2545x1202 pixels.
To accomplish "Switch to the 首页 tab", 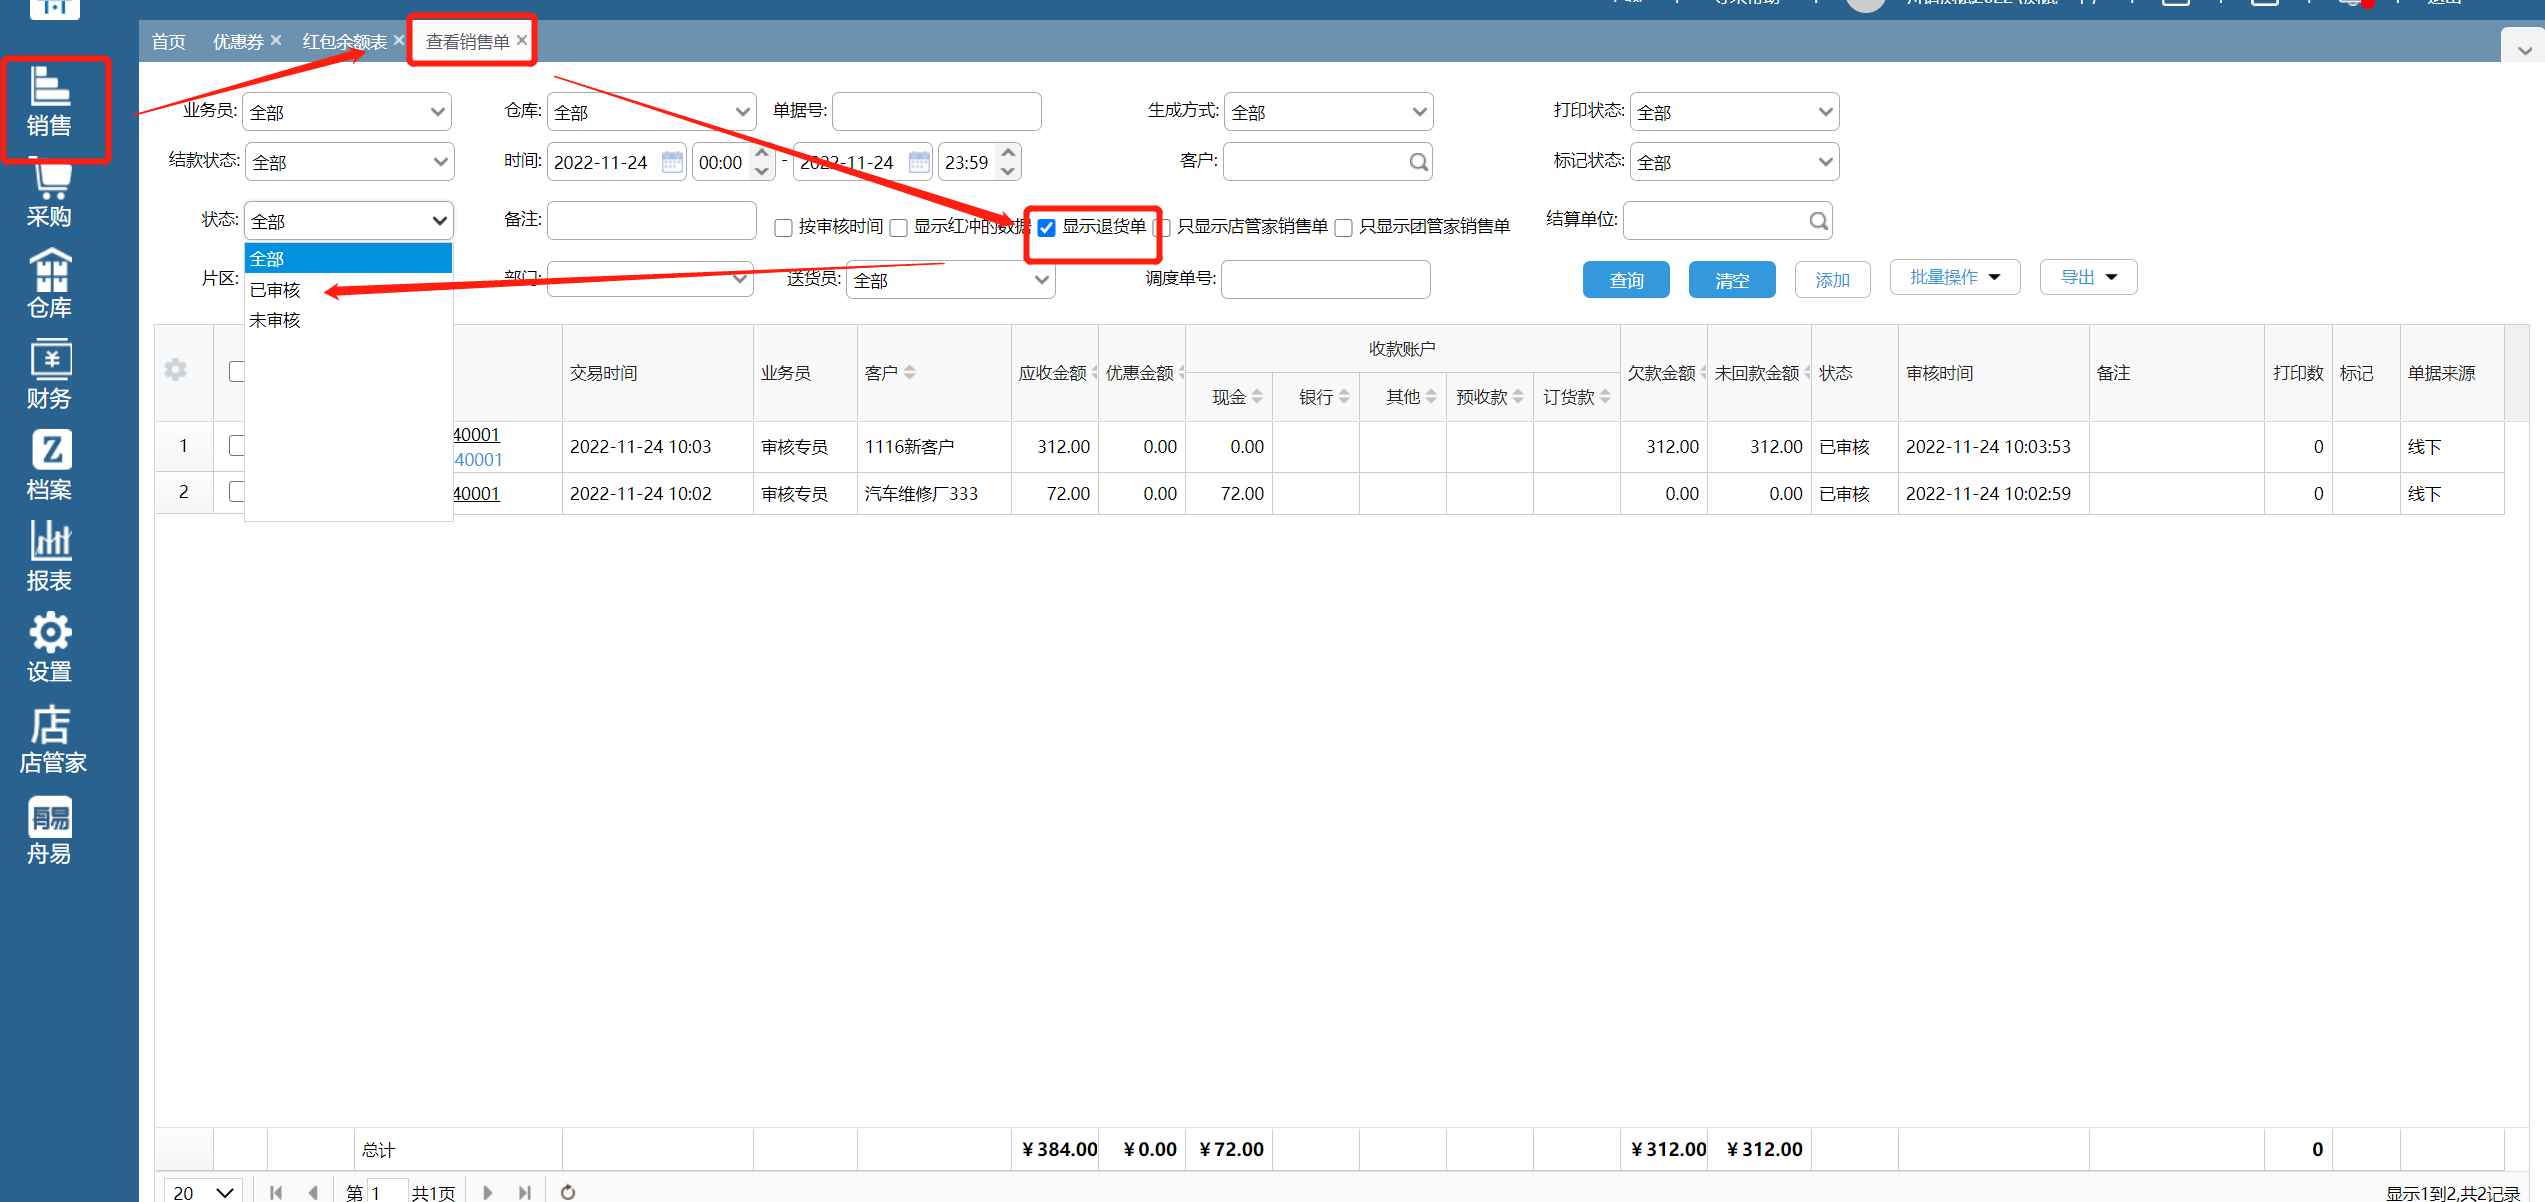I will pos(169,41).
